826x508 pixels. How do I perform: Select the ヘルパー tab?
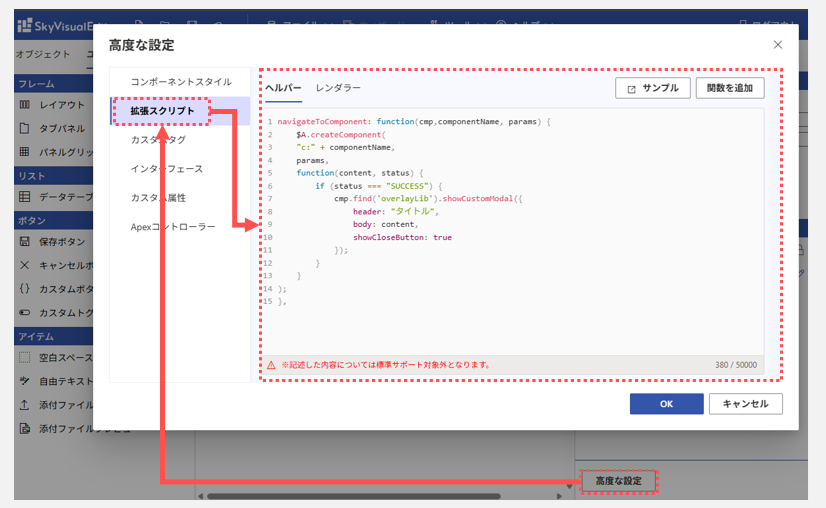click(283, 88)
